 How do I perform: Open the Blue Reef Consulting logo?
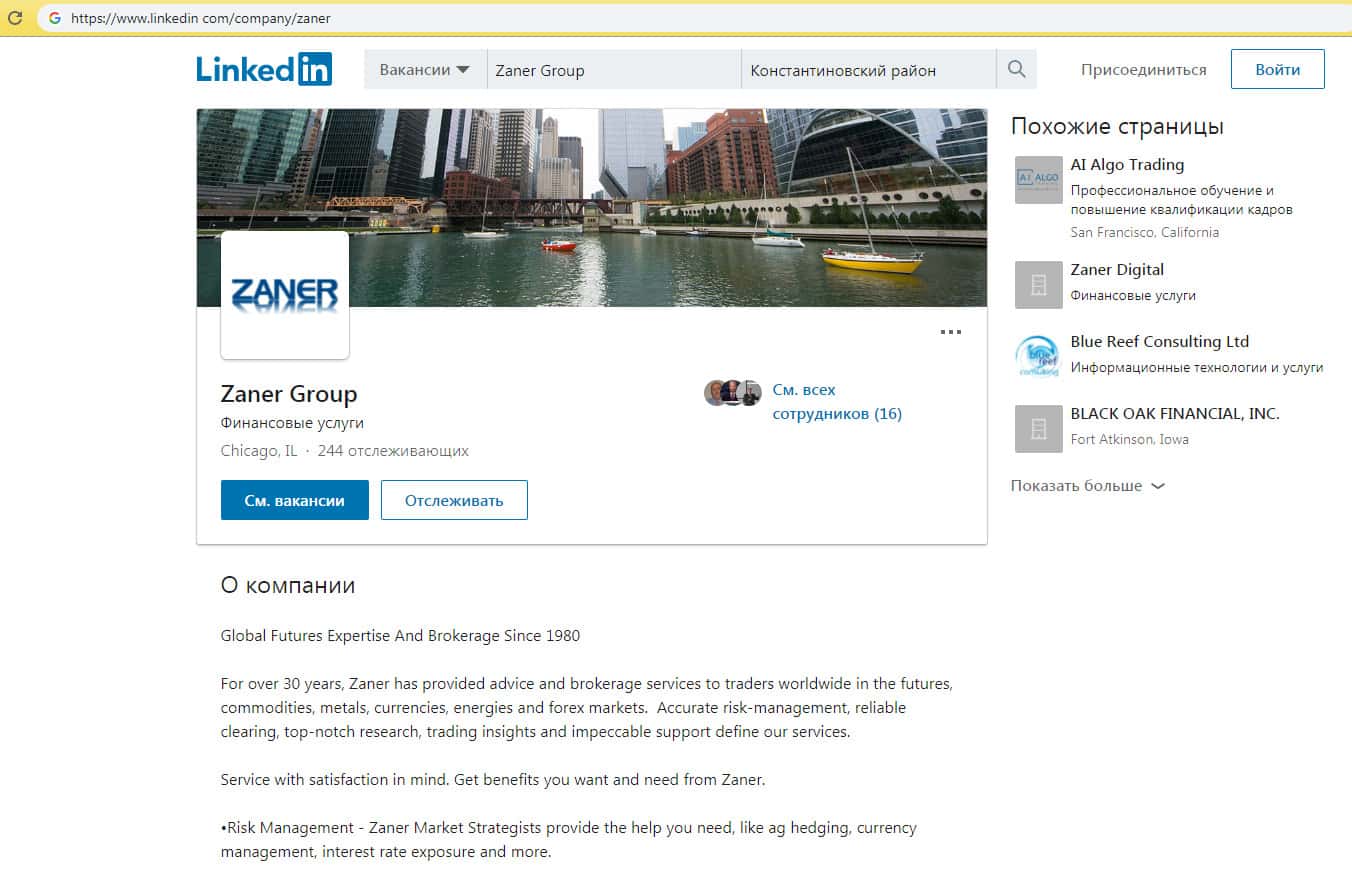pyautogui.click(x=1039, y=357)
